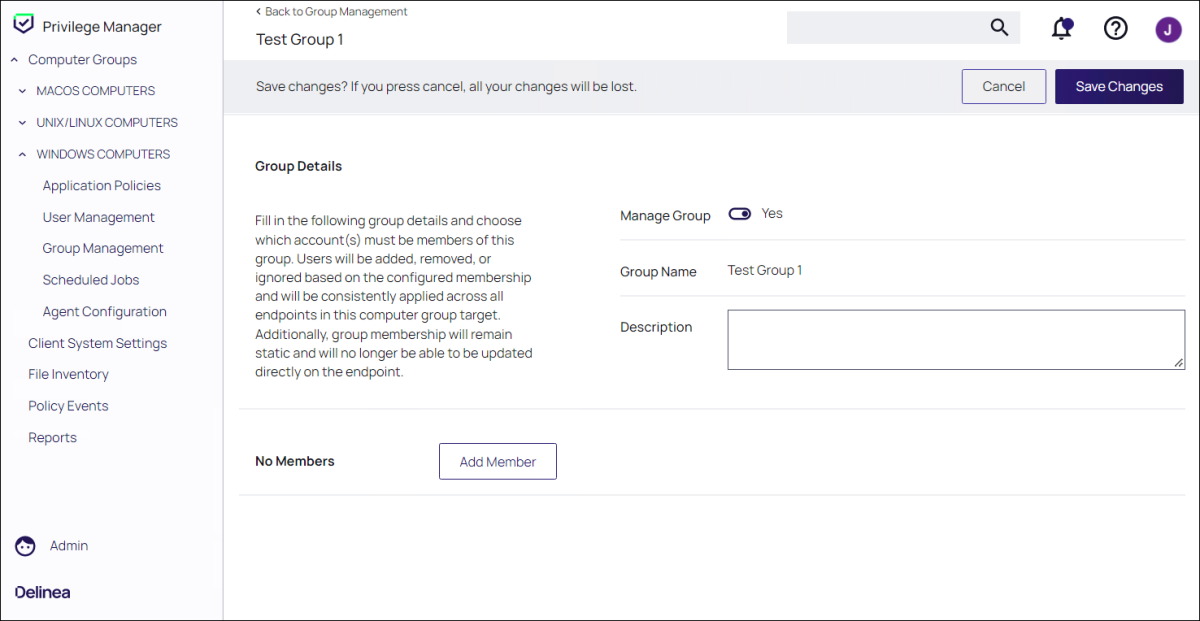This screenshot has width=1200, height=621.
Task: Collapse the Computer Groups section
Action: click(x=15, y=60)
